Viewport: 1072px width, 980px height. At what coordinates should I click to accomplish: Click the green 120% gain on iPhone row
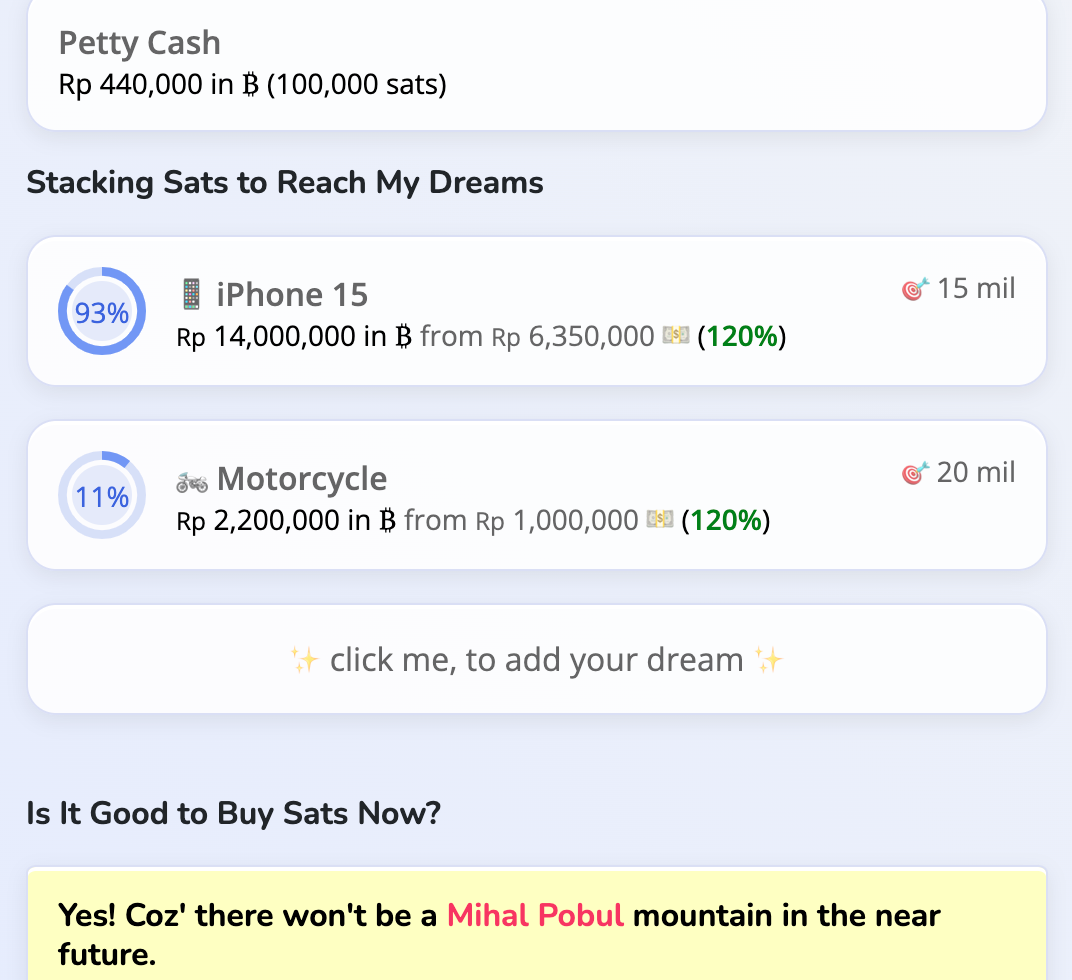(x=742, y=337)
